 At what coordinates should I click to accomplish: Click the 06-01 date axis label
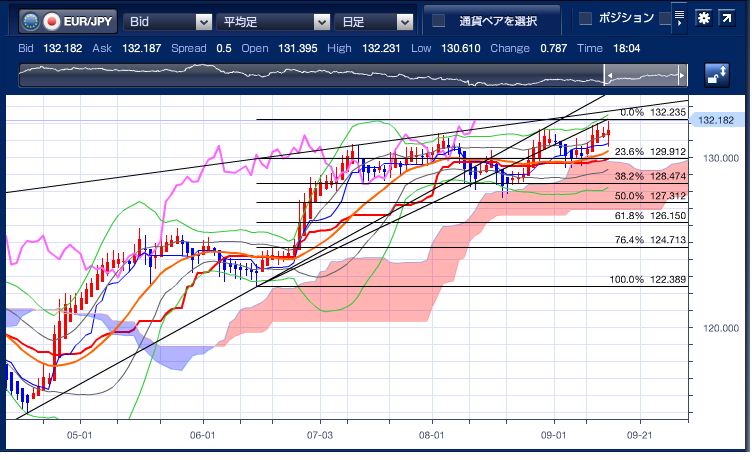point(202,435)
